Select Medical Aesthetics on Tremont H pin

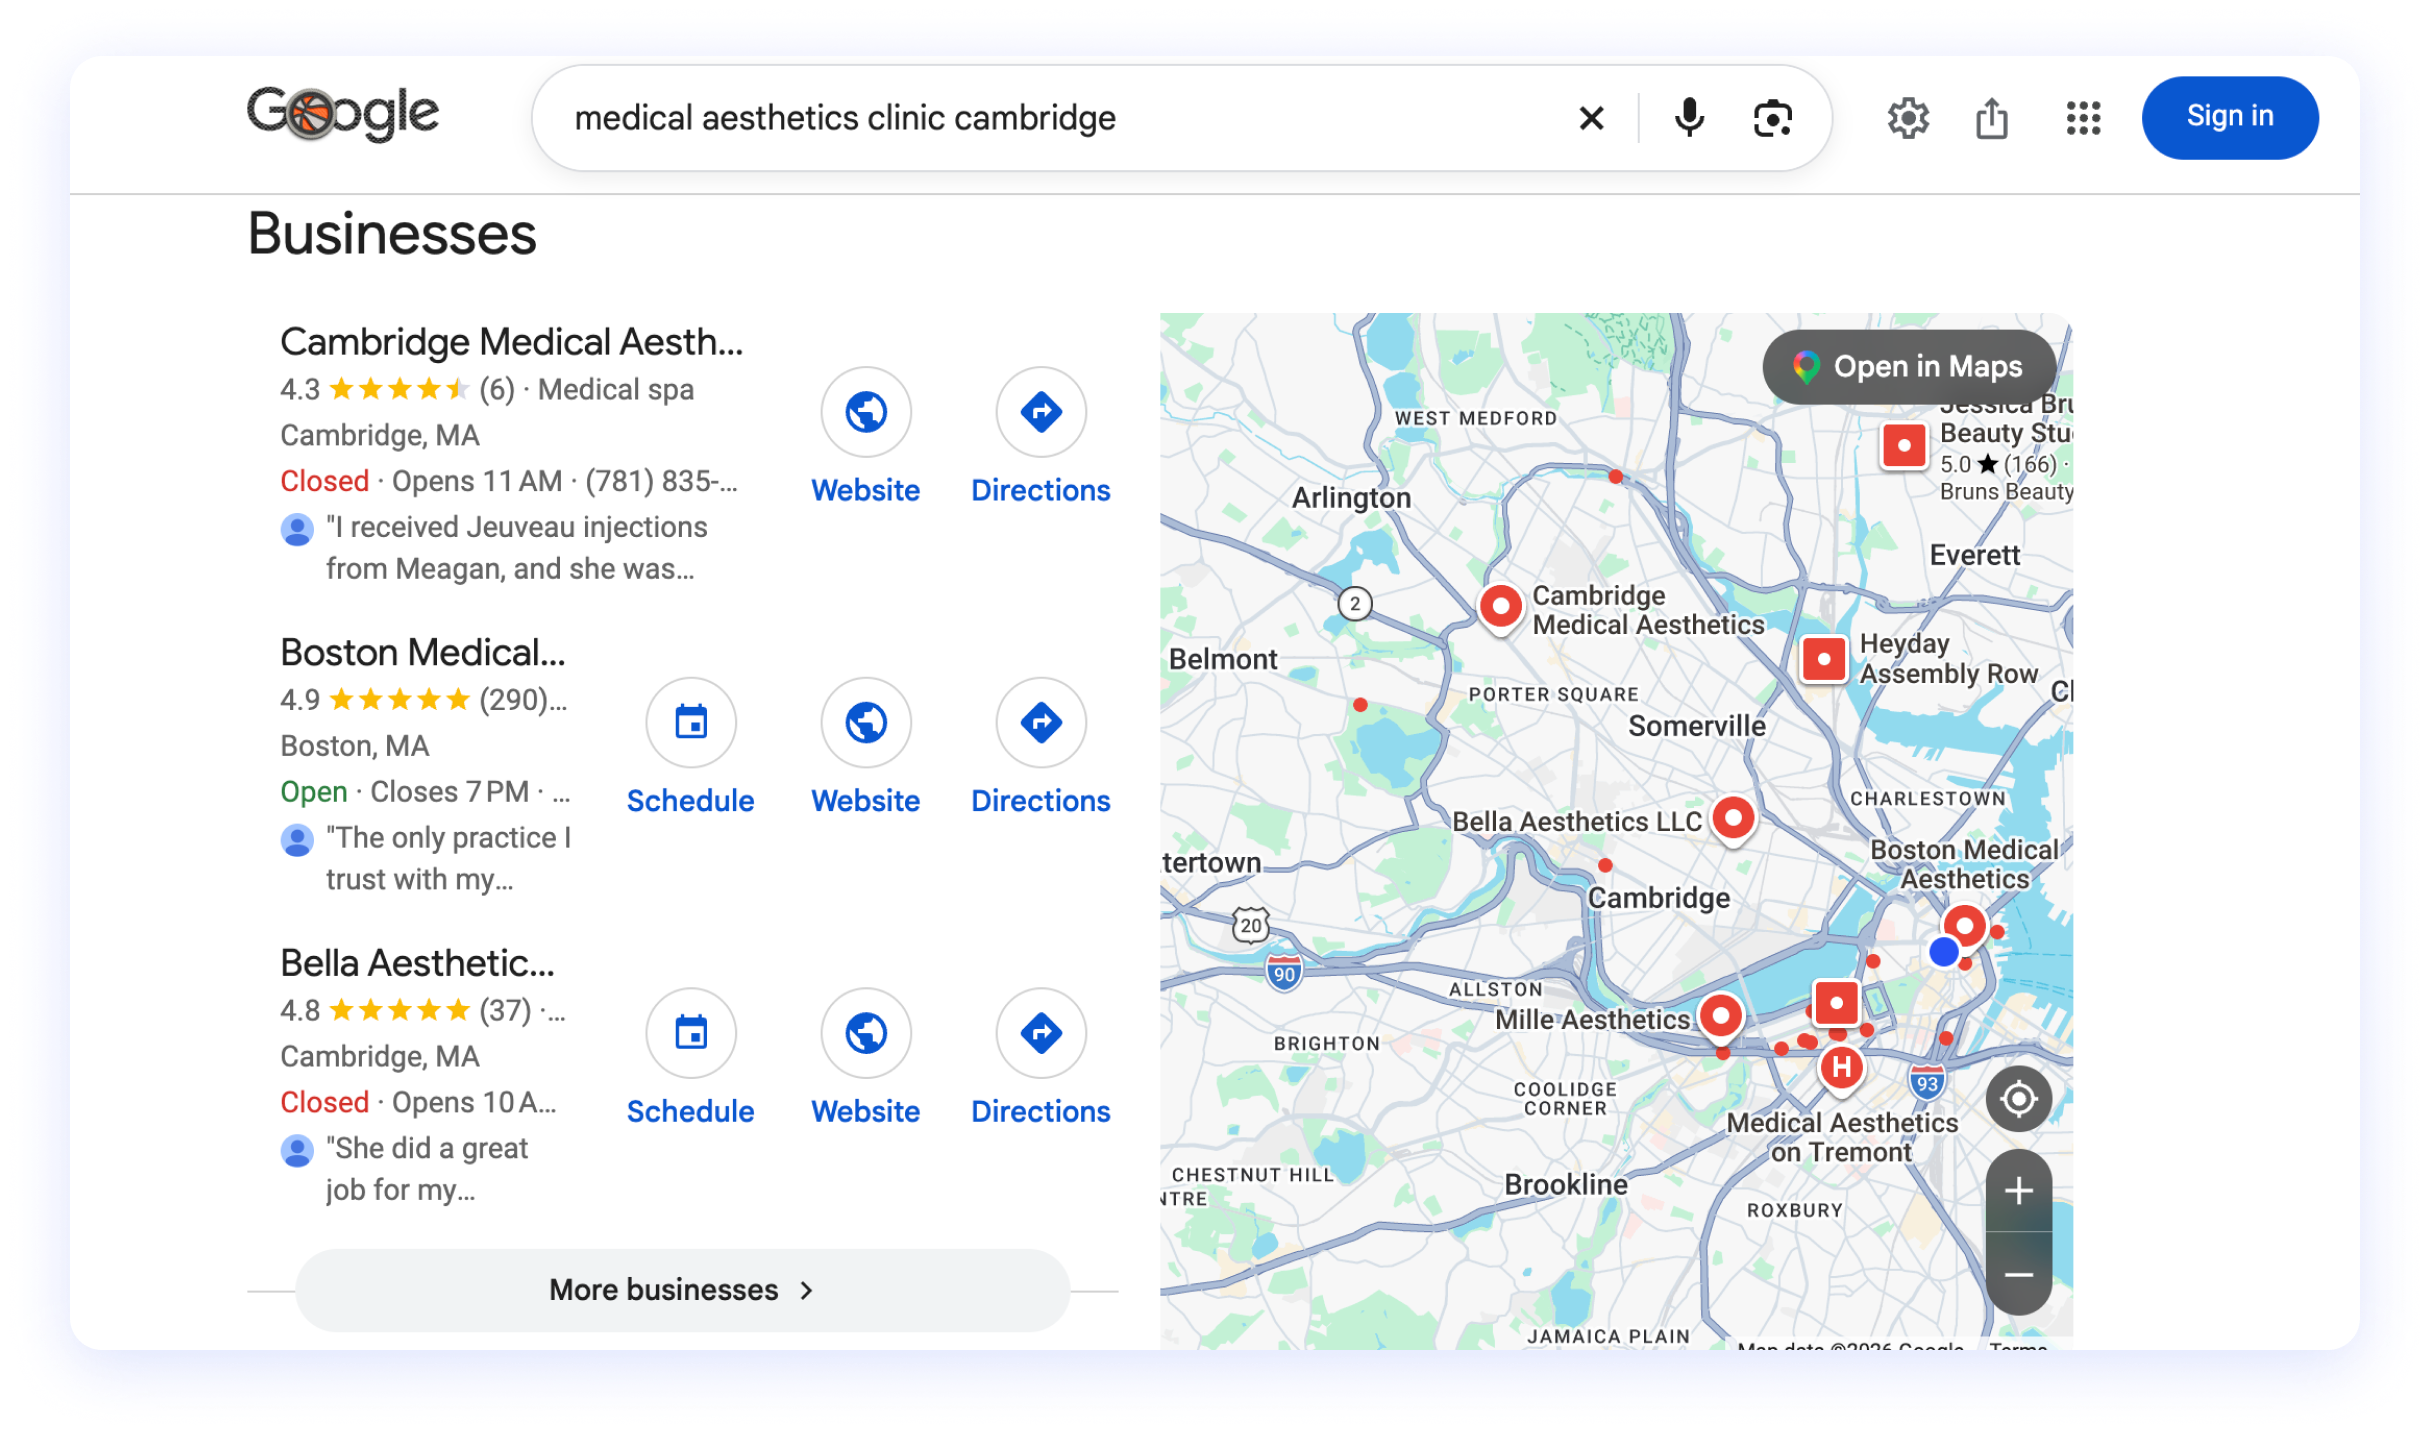1841,1068
